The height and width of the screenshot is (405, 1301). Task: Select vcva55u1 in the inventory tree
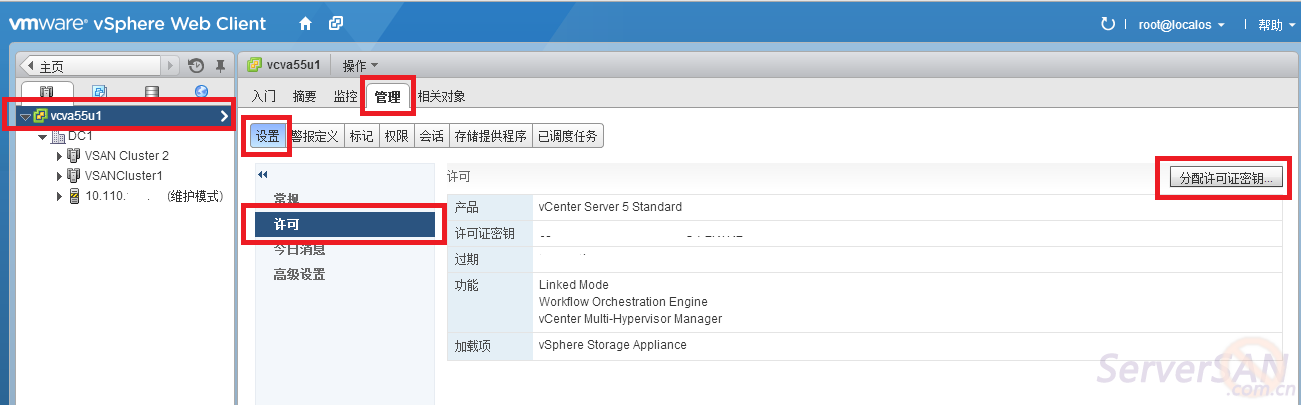(125, 116)
